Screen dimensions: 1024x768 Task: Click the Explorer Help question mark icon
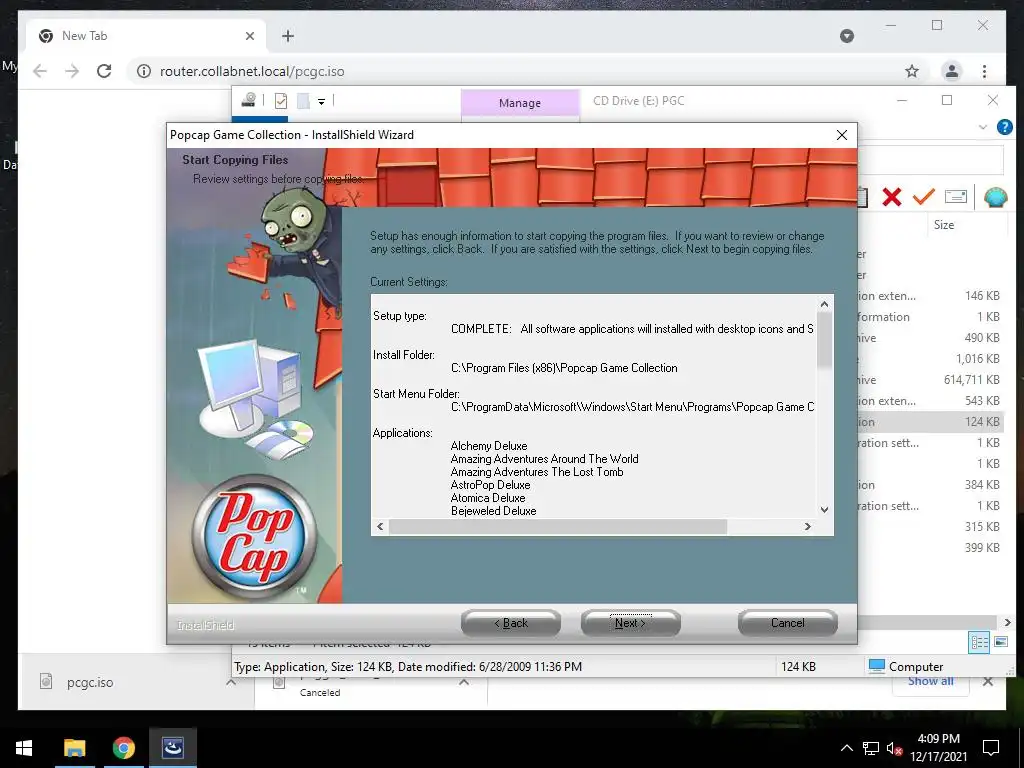click(x=1004, y=127)
